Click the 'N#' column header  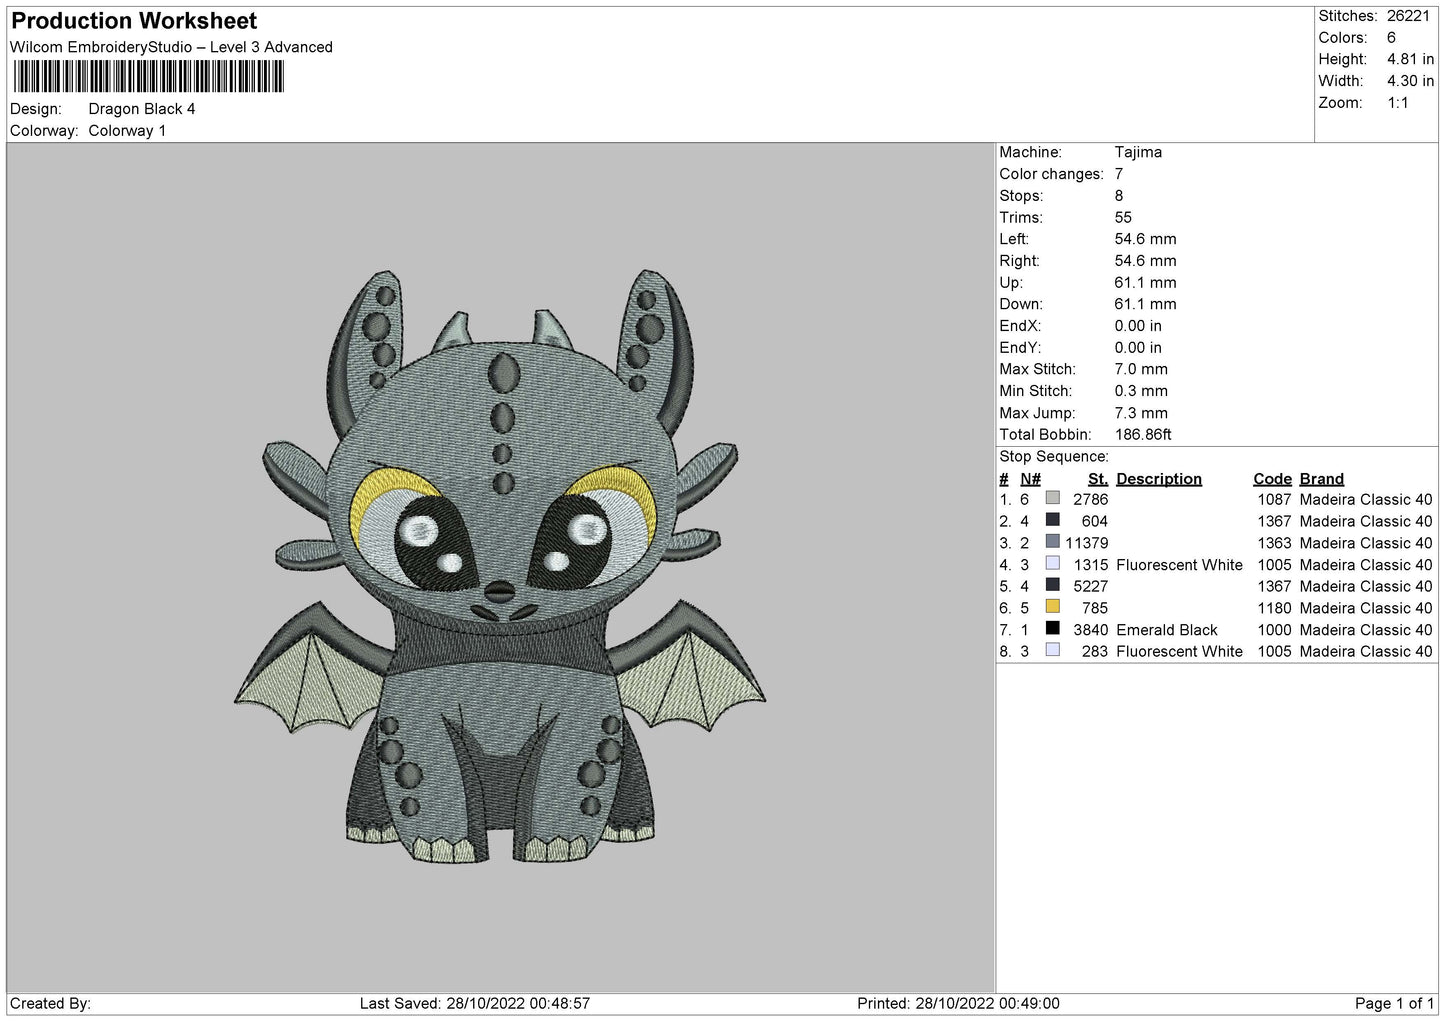tap(1030, 479)
